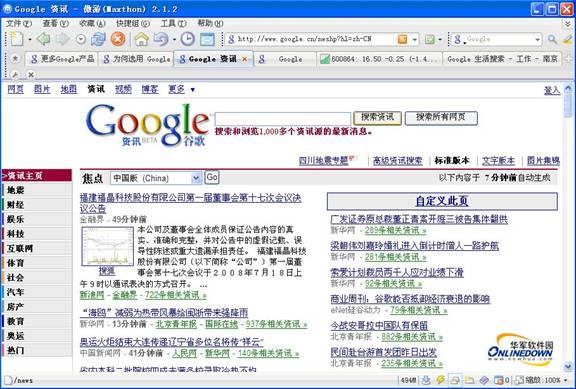The width and height of the screenshot is (576, 389).
Task: Click the new page toolbar icon
Action: [x=16, y=39]
